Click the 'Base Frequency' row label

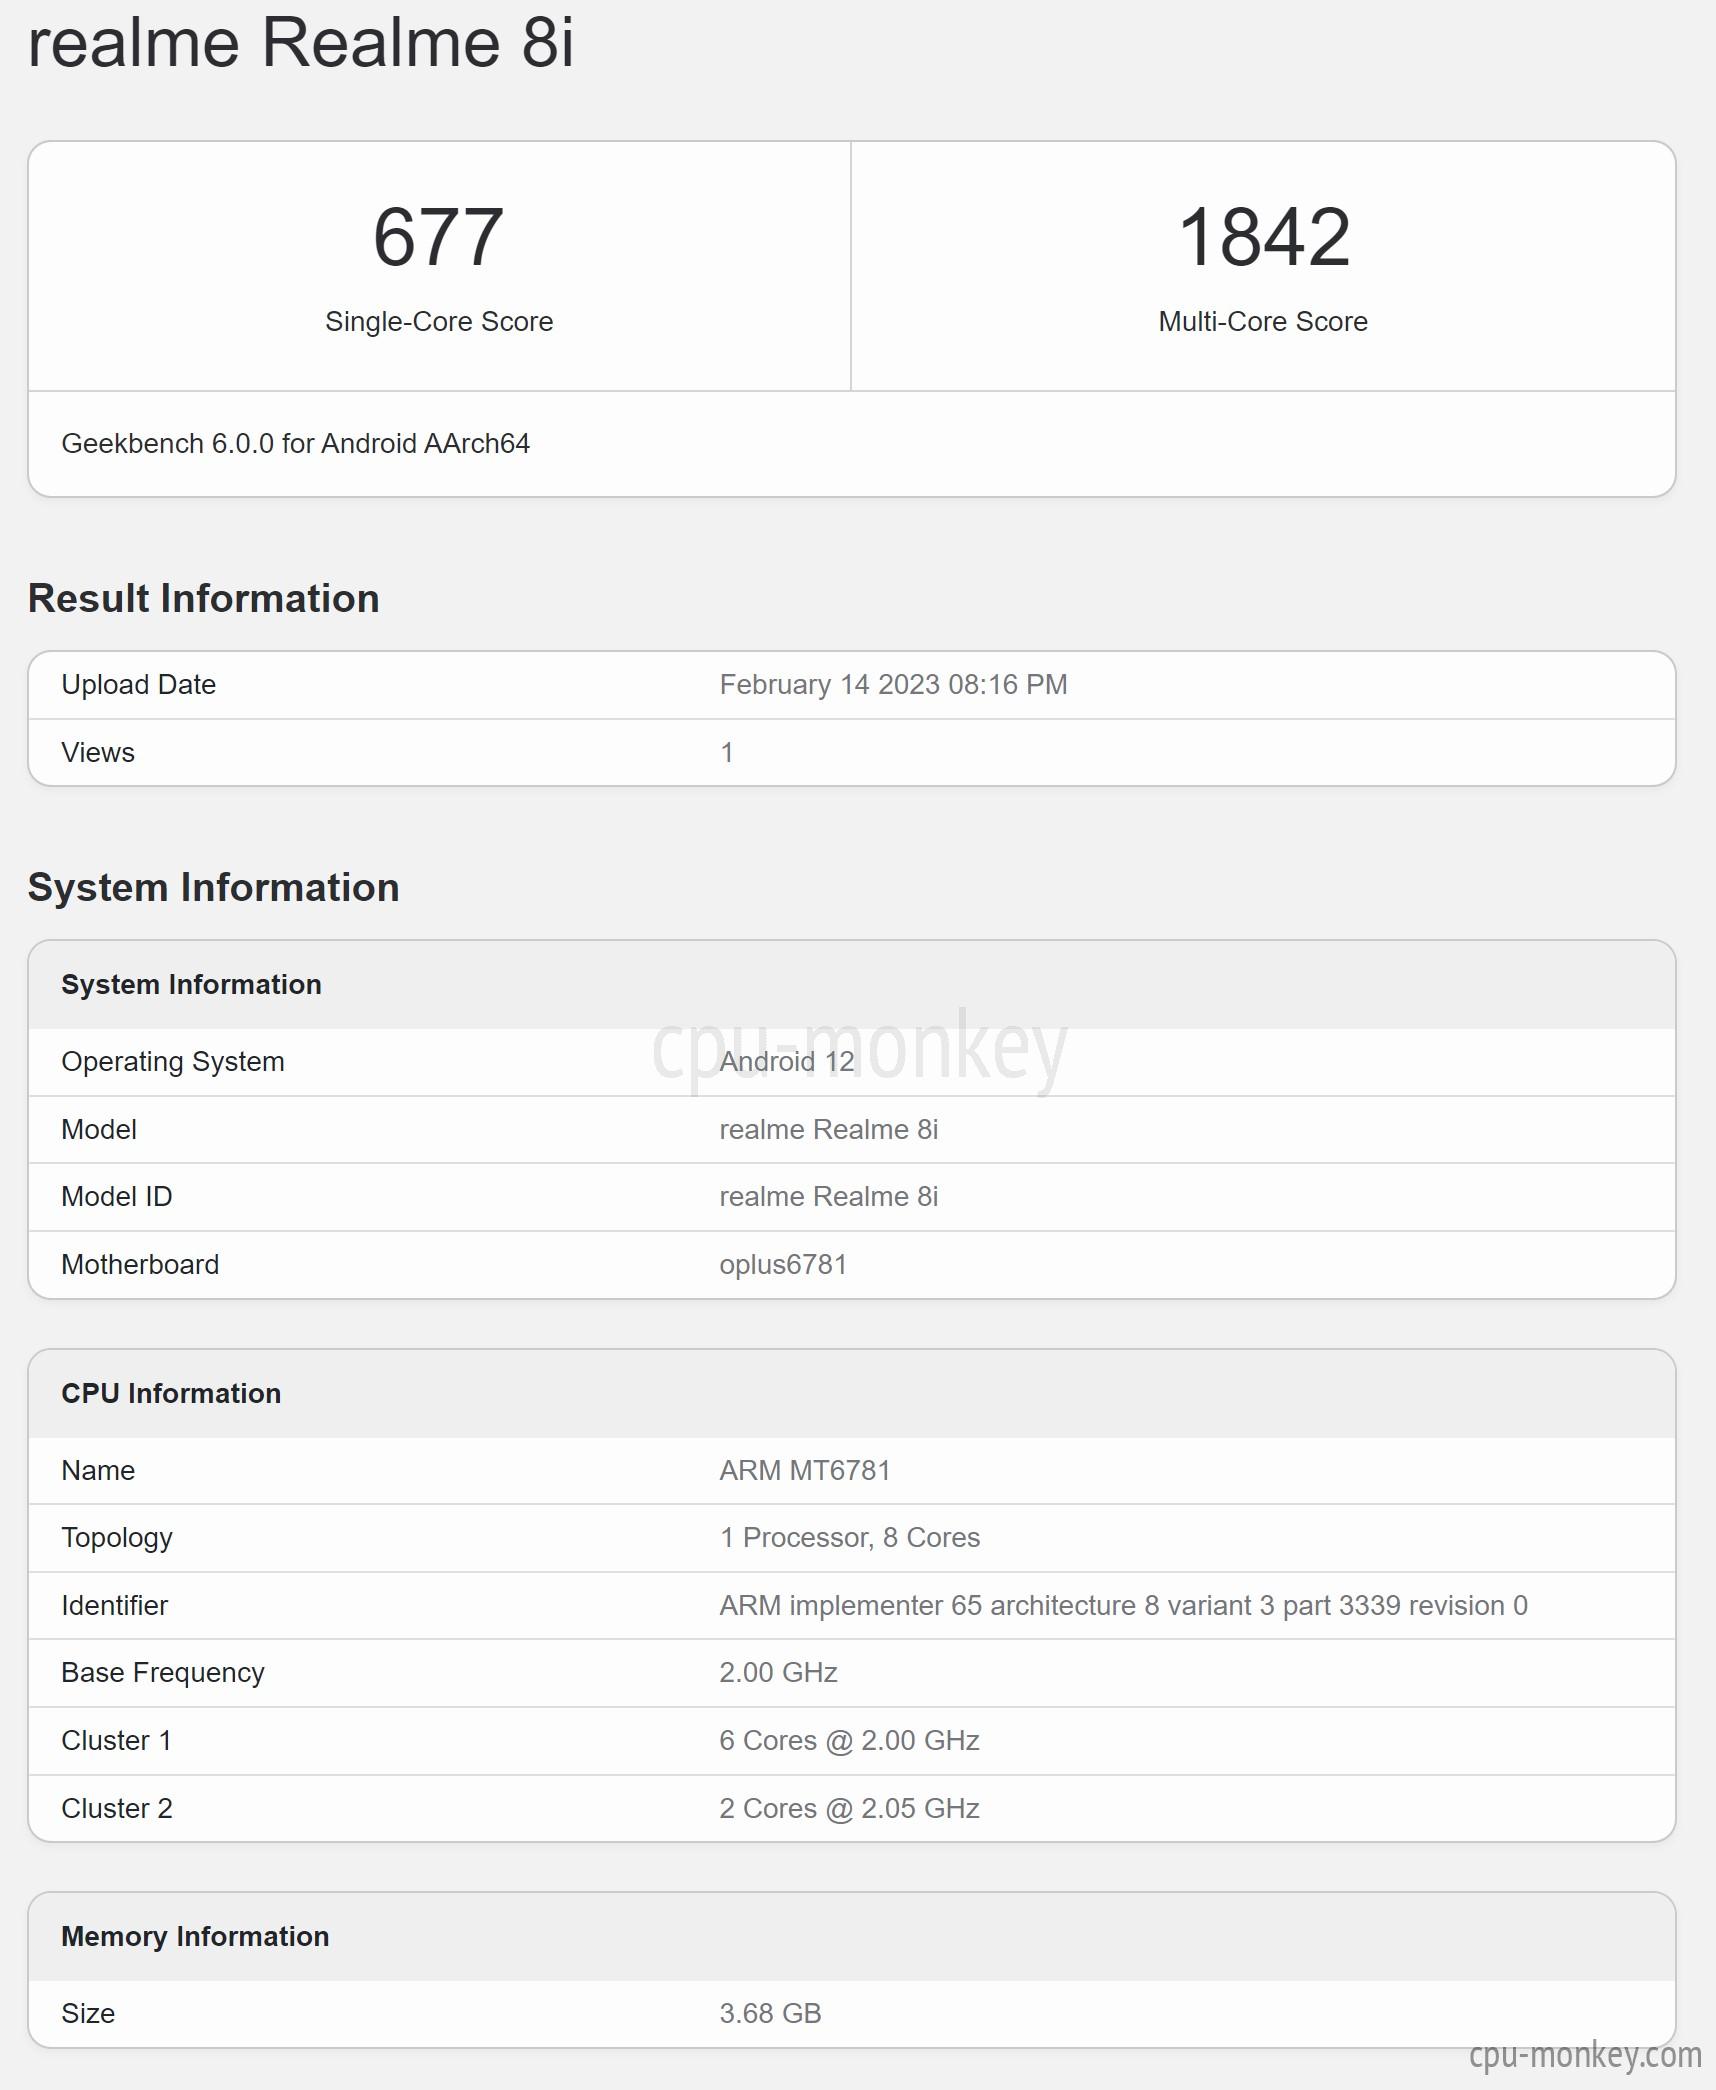(x=163, y=1673)
